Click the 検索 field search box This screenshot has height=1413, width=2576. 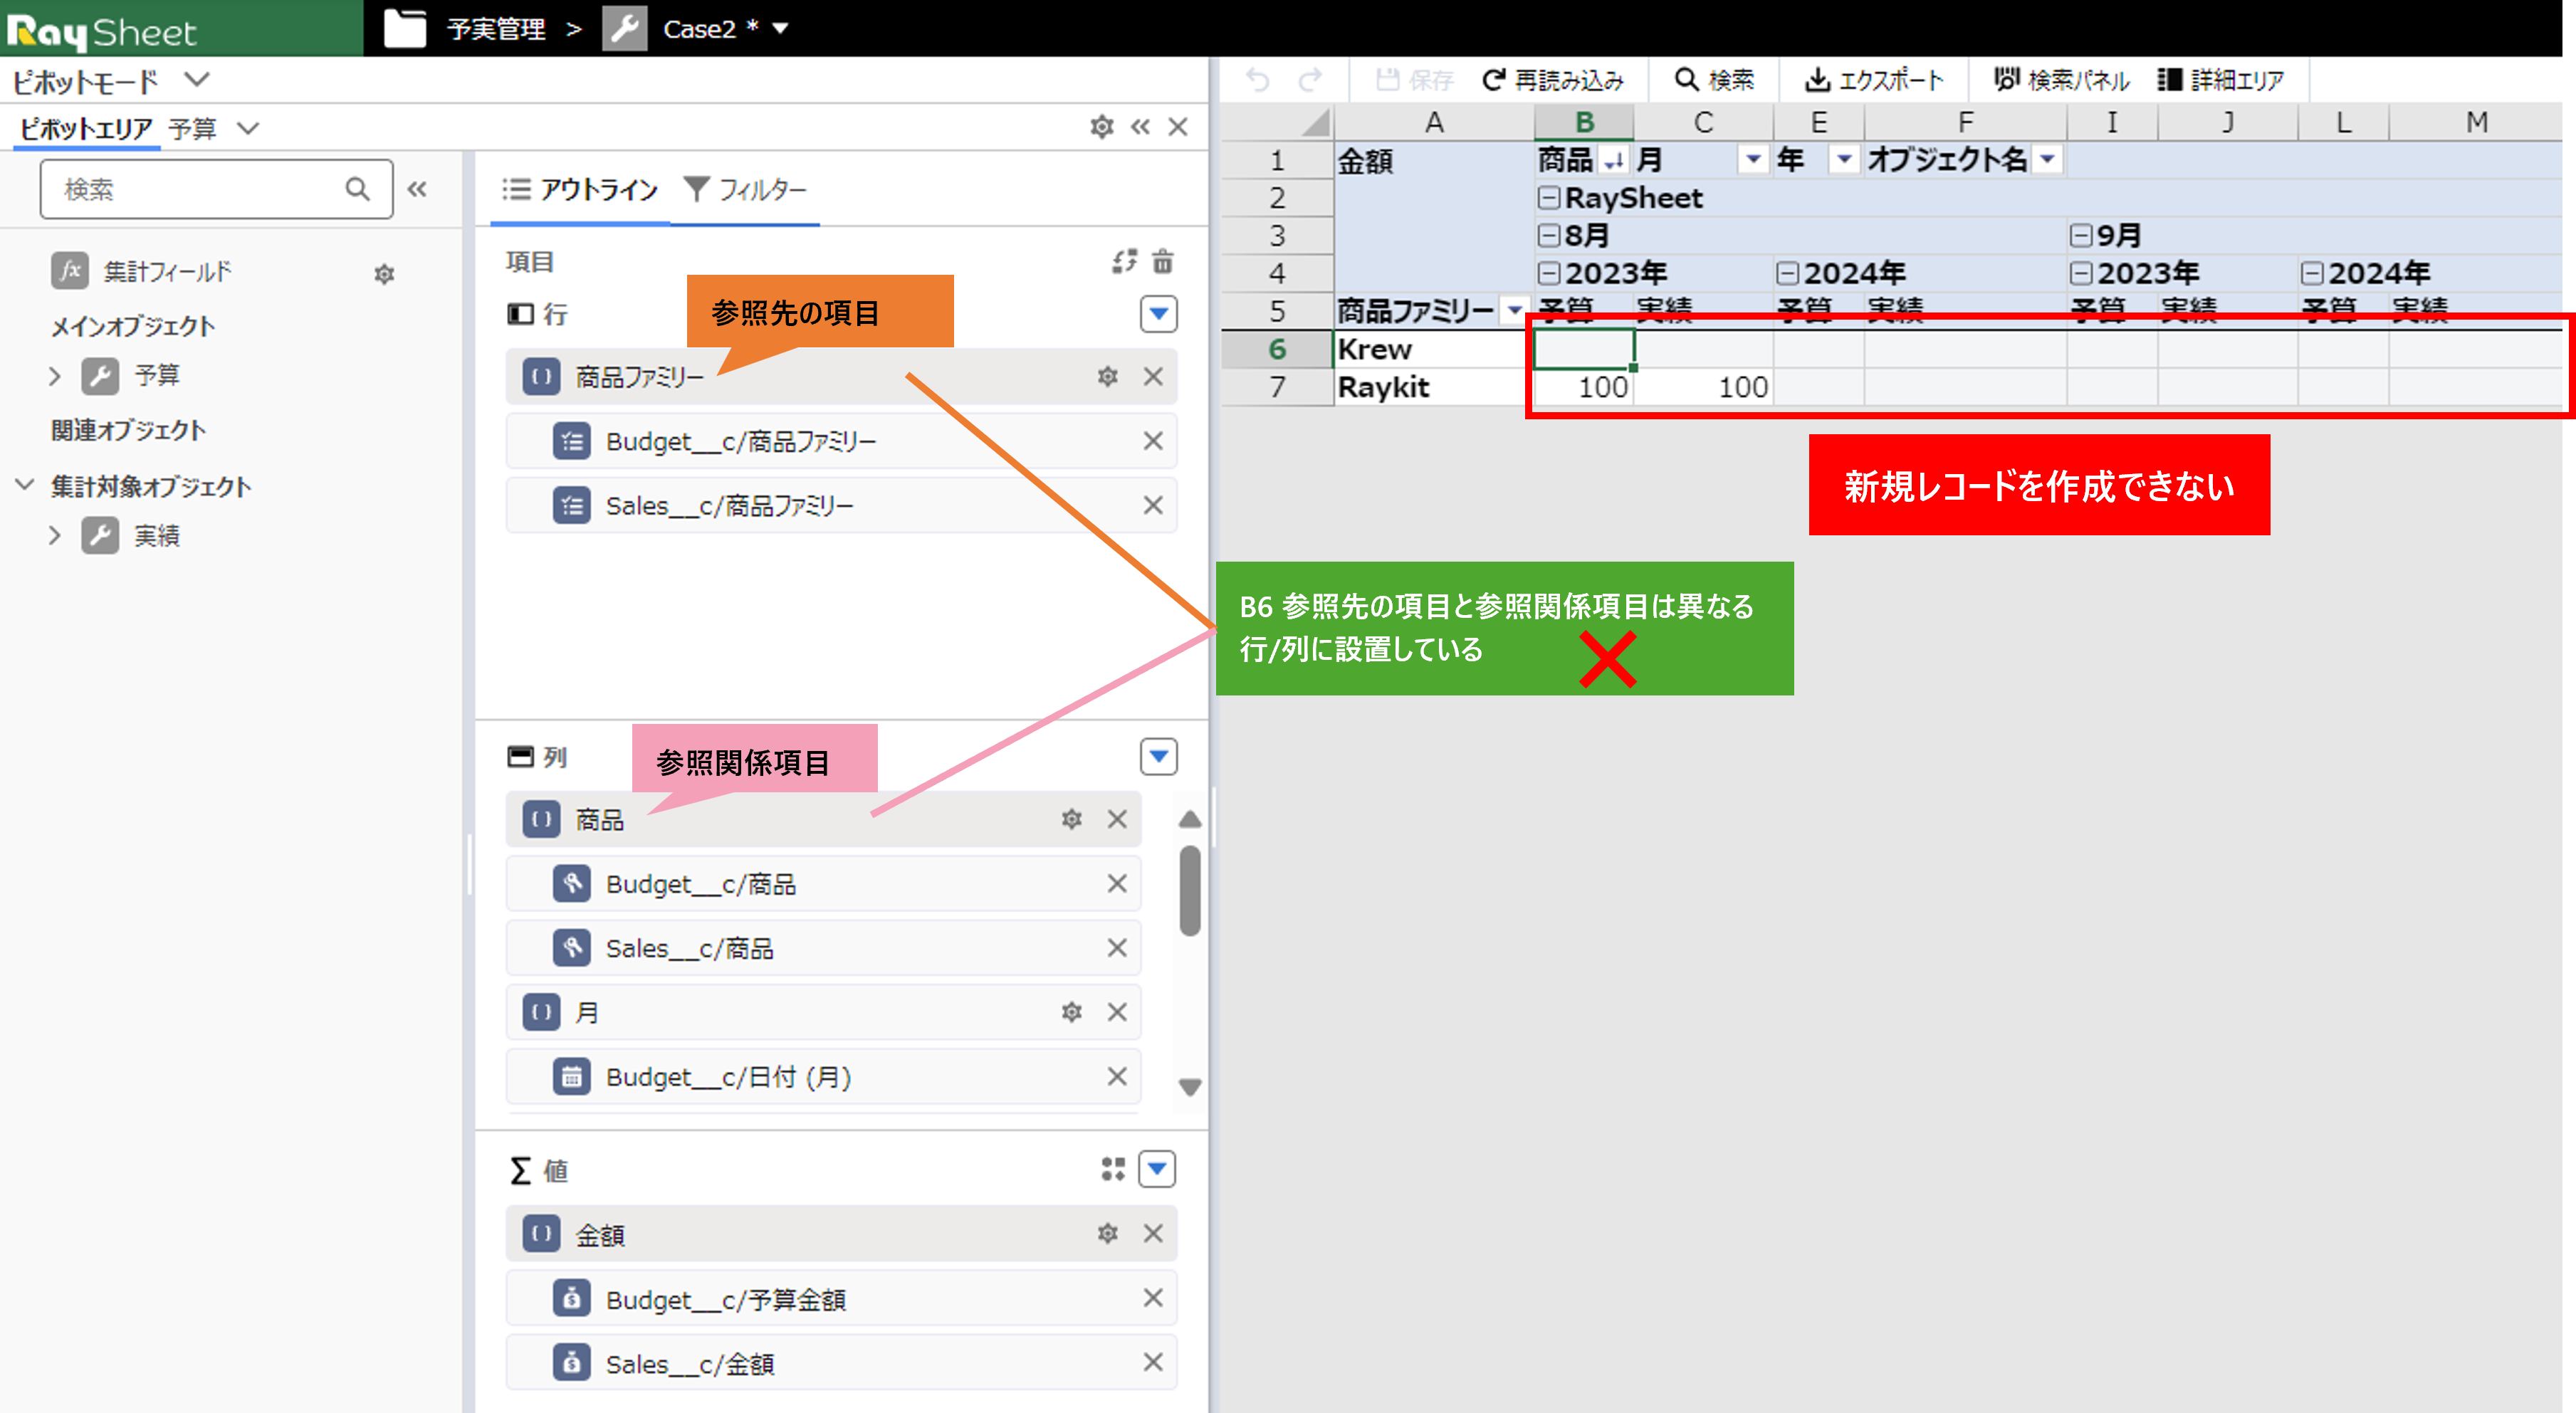tap(216, 189)
